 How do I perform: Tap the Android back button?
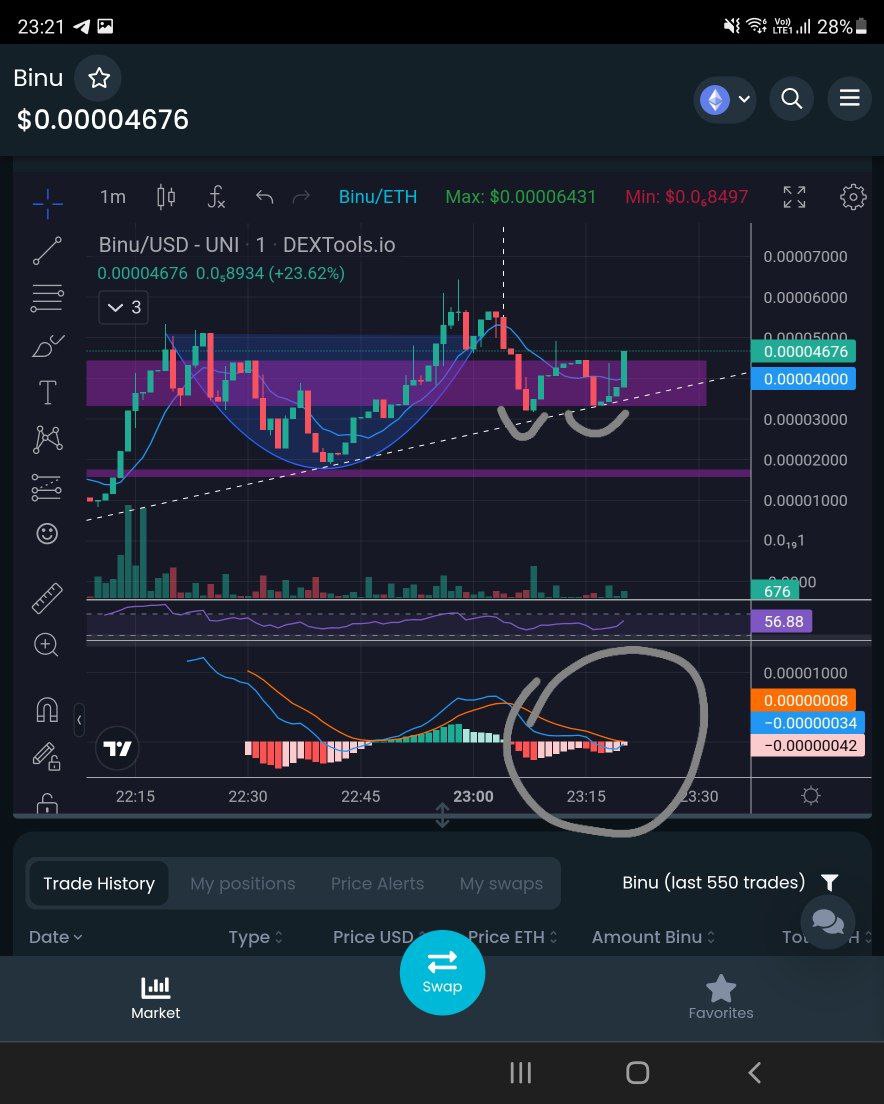(x=754, y=1073)
